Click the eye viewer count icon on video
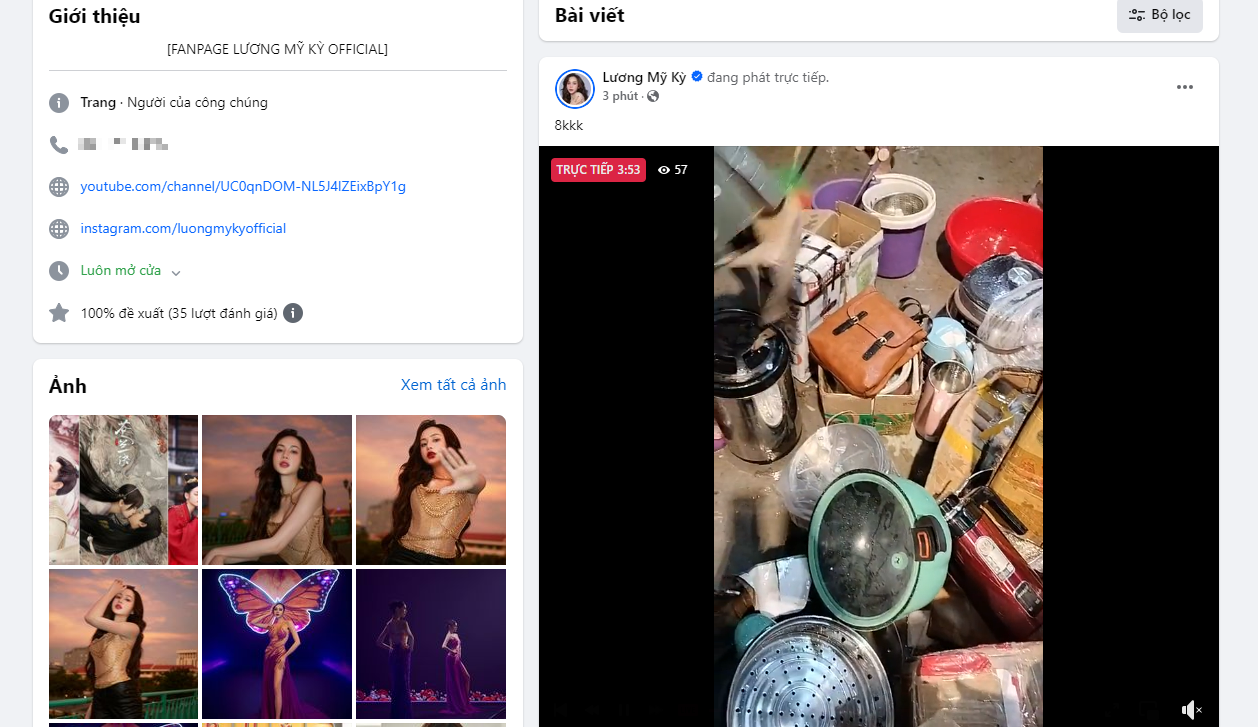Image resolution: width=1258 pixels, height=727 pixels. click(663, 170)
